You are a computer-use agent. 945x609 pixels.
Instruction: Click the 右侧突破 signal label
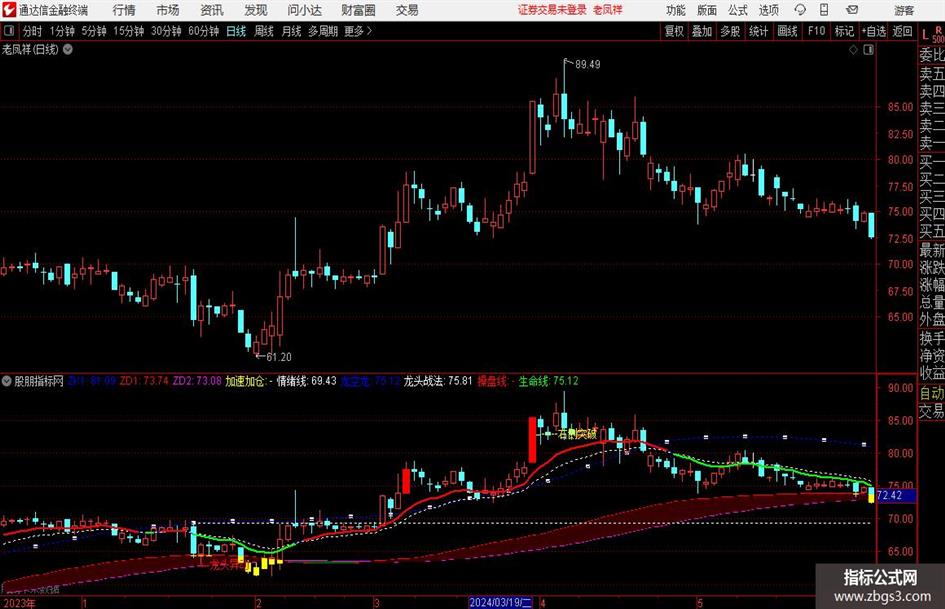[x=577, y=434]
